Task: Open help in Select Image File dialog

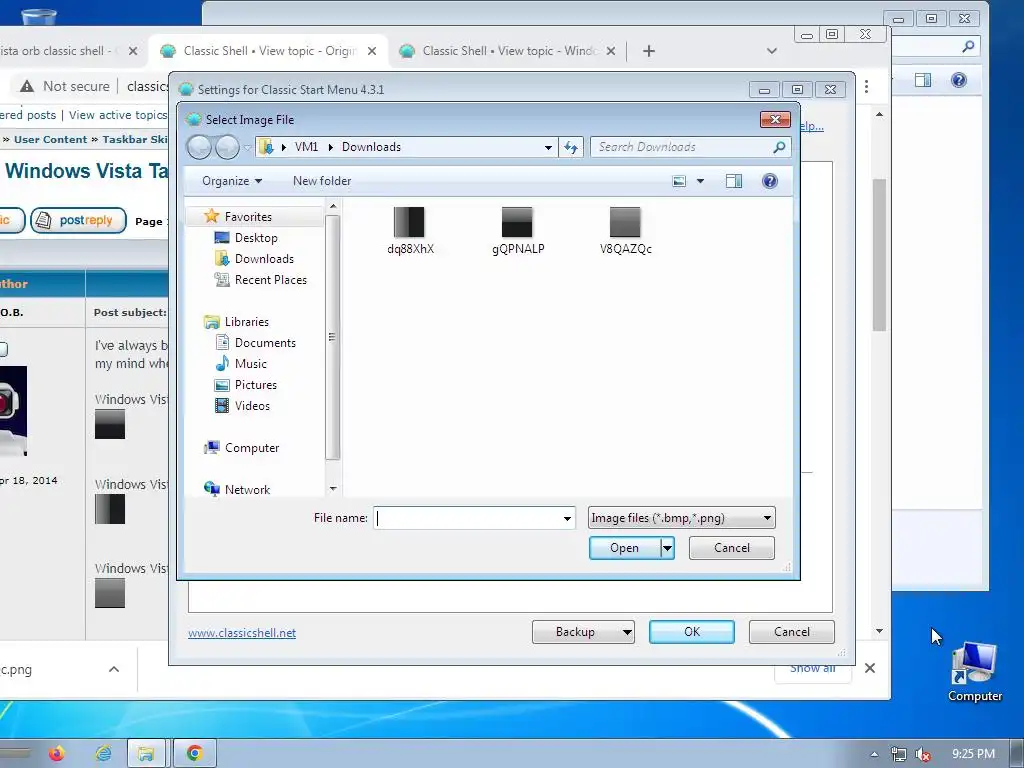Action: click(x=770, y=181)
